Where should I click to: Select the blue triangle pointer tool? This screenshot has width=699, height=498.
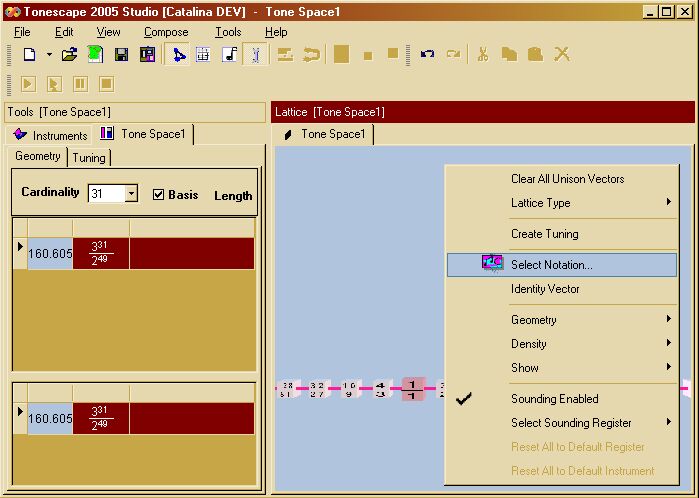point(178,55)
